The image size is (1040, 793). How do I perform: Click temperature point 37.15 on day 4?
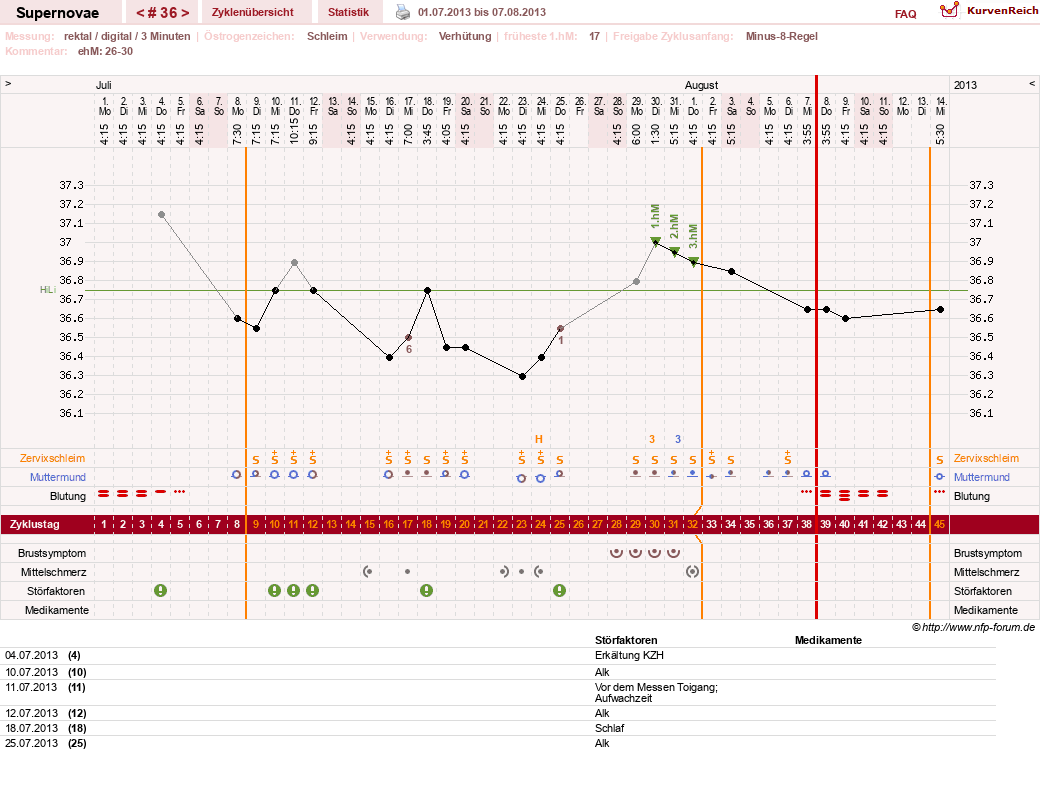(x=161, y=214)
